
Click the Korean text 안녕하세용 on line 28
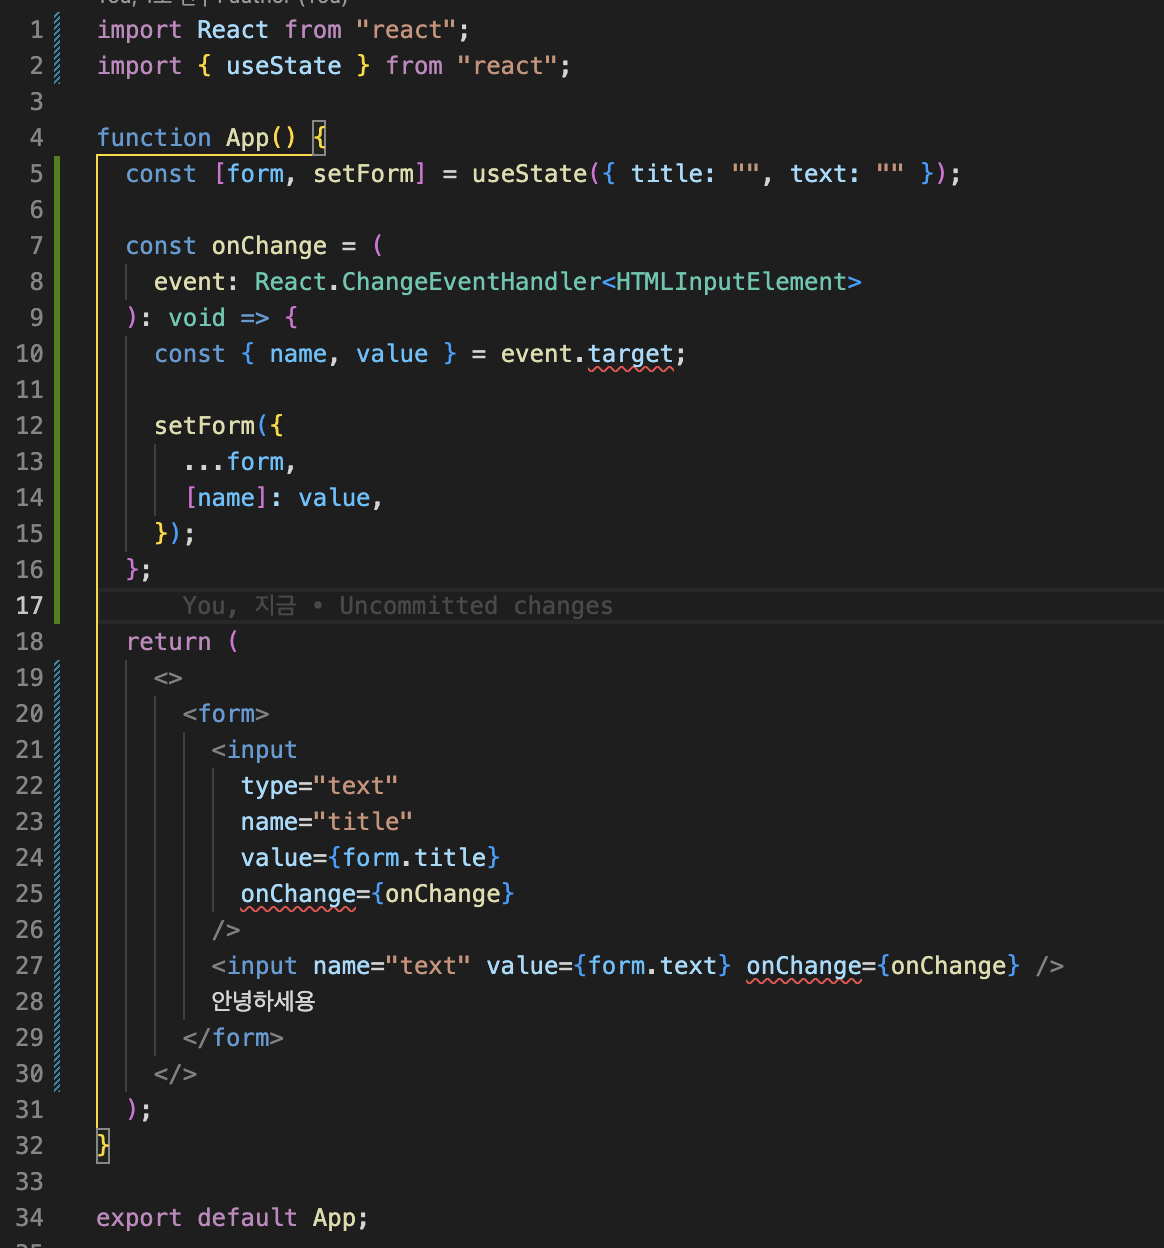click(x=263, y=1001)
